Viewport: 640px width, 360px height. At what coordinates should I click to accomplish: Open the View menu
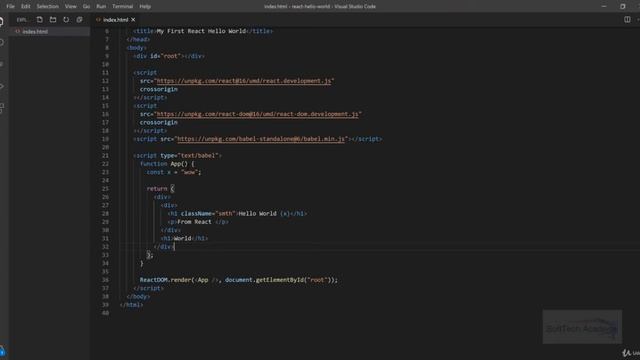(x=71, y=7)
